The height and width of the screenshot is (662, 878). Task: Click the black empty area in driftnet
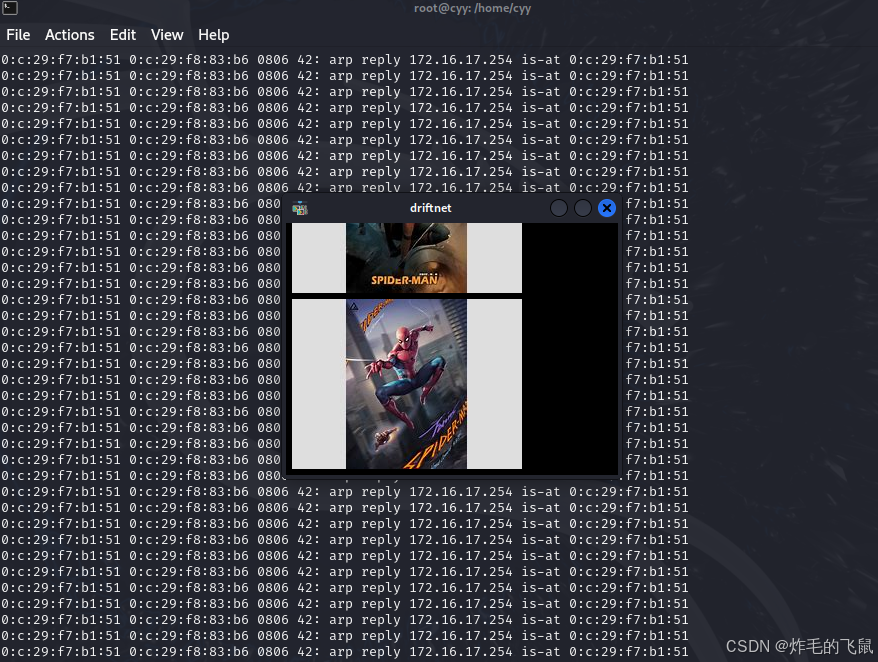568,350
